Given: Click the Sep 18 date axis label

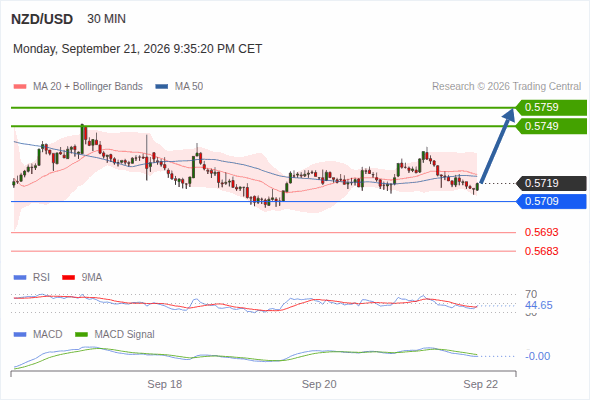Looking at the screenshot, I should (x=164, y=384).
